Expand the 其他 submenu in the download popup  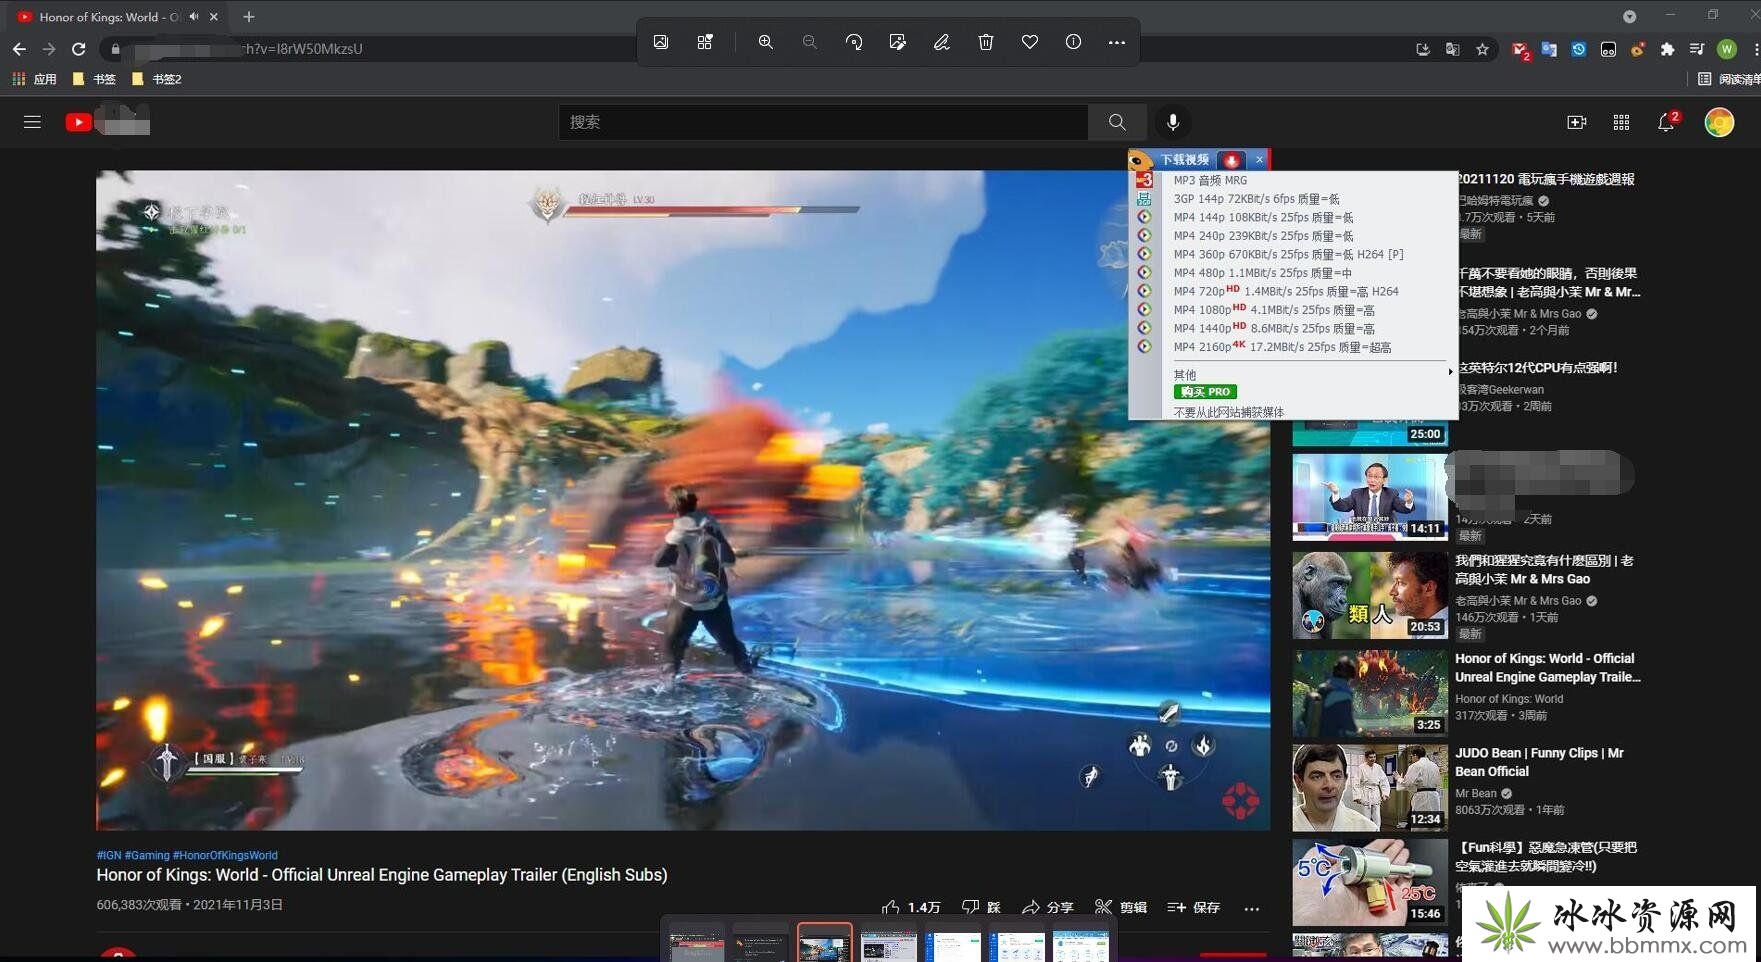[x=1312, y=374]
